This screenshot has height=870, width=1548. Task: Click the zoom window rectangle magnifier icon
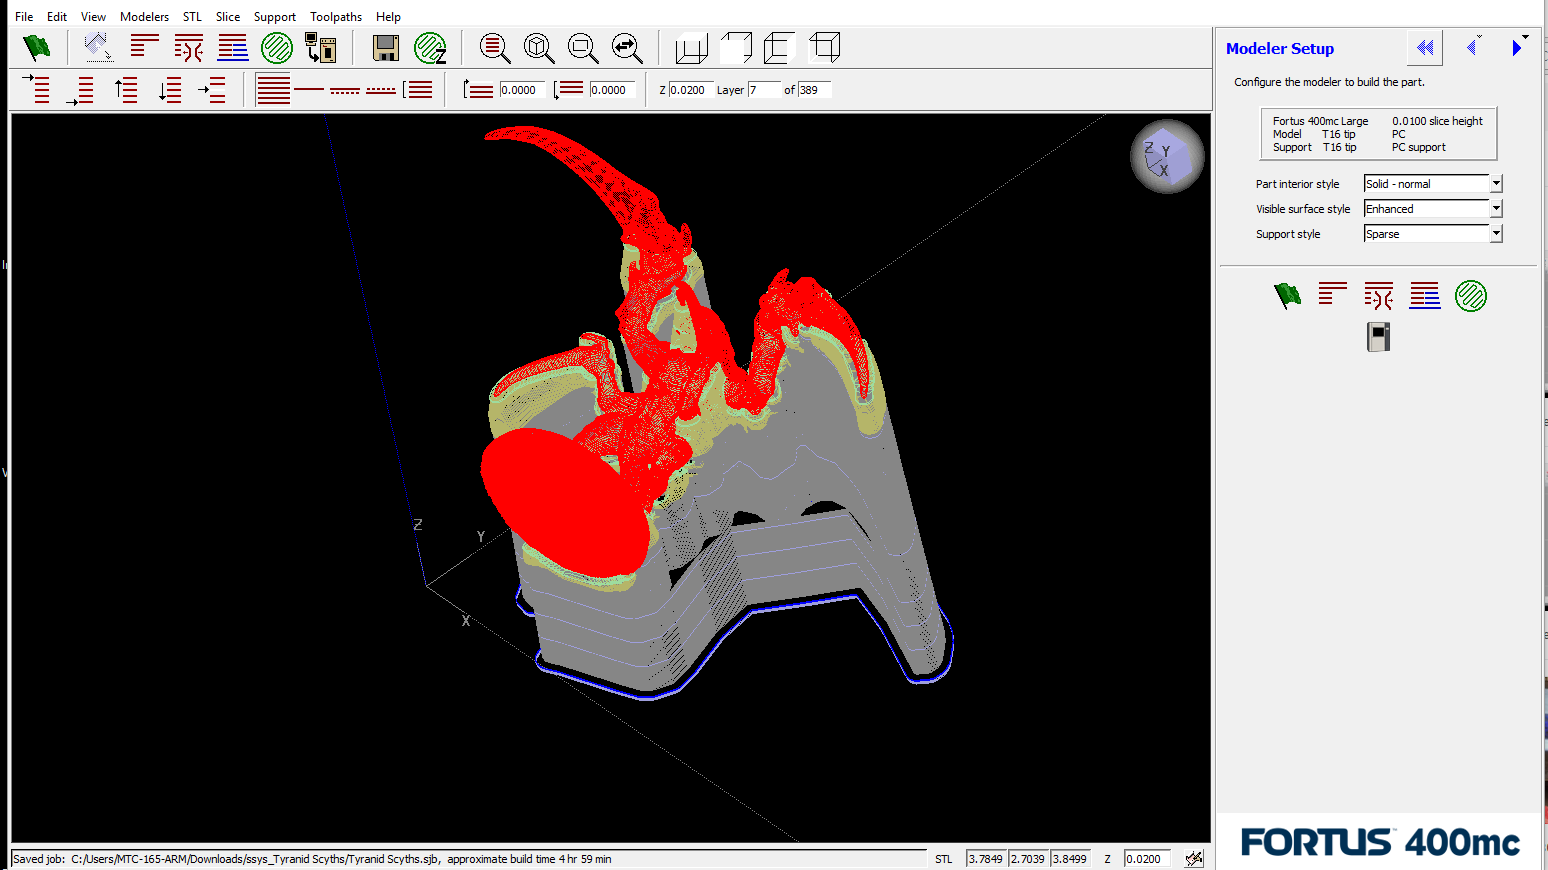point(583,47)
